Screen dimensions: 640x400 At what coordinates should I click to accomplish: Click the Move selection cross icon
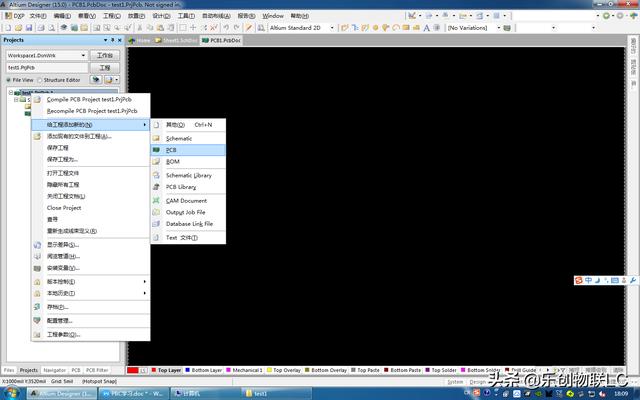pos(193,28)
